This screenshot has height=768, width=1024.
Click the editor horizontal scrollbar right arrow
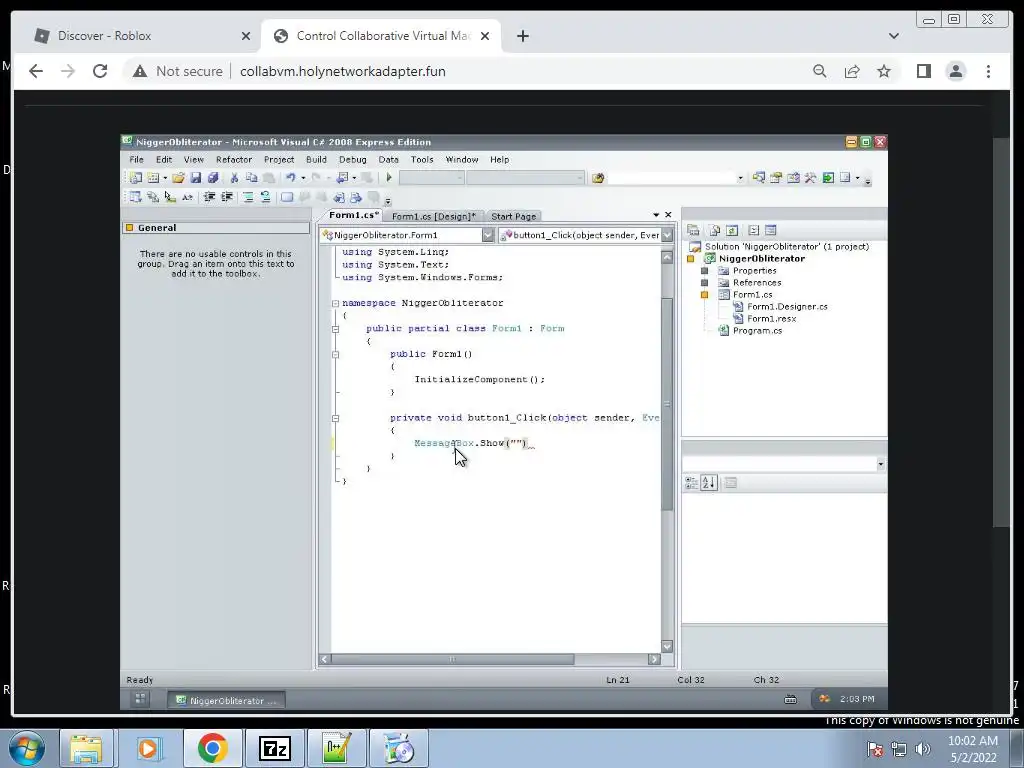(x=654, y=660)
